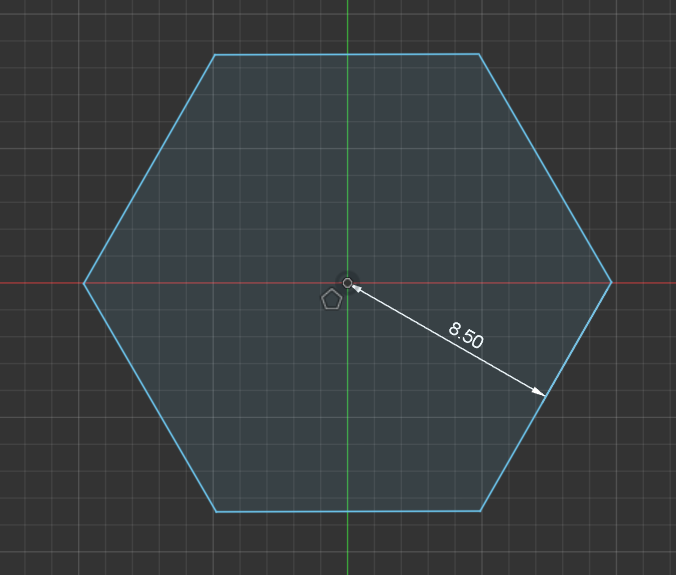676x575 pixels.
Task: Select the upper-left hexagon edge
Action: click(149, 169)
